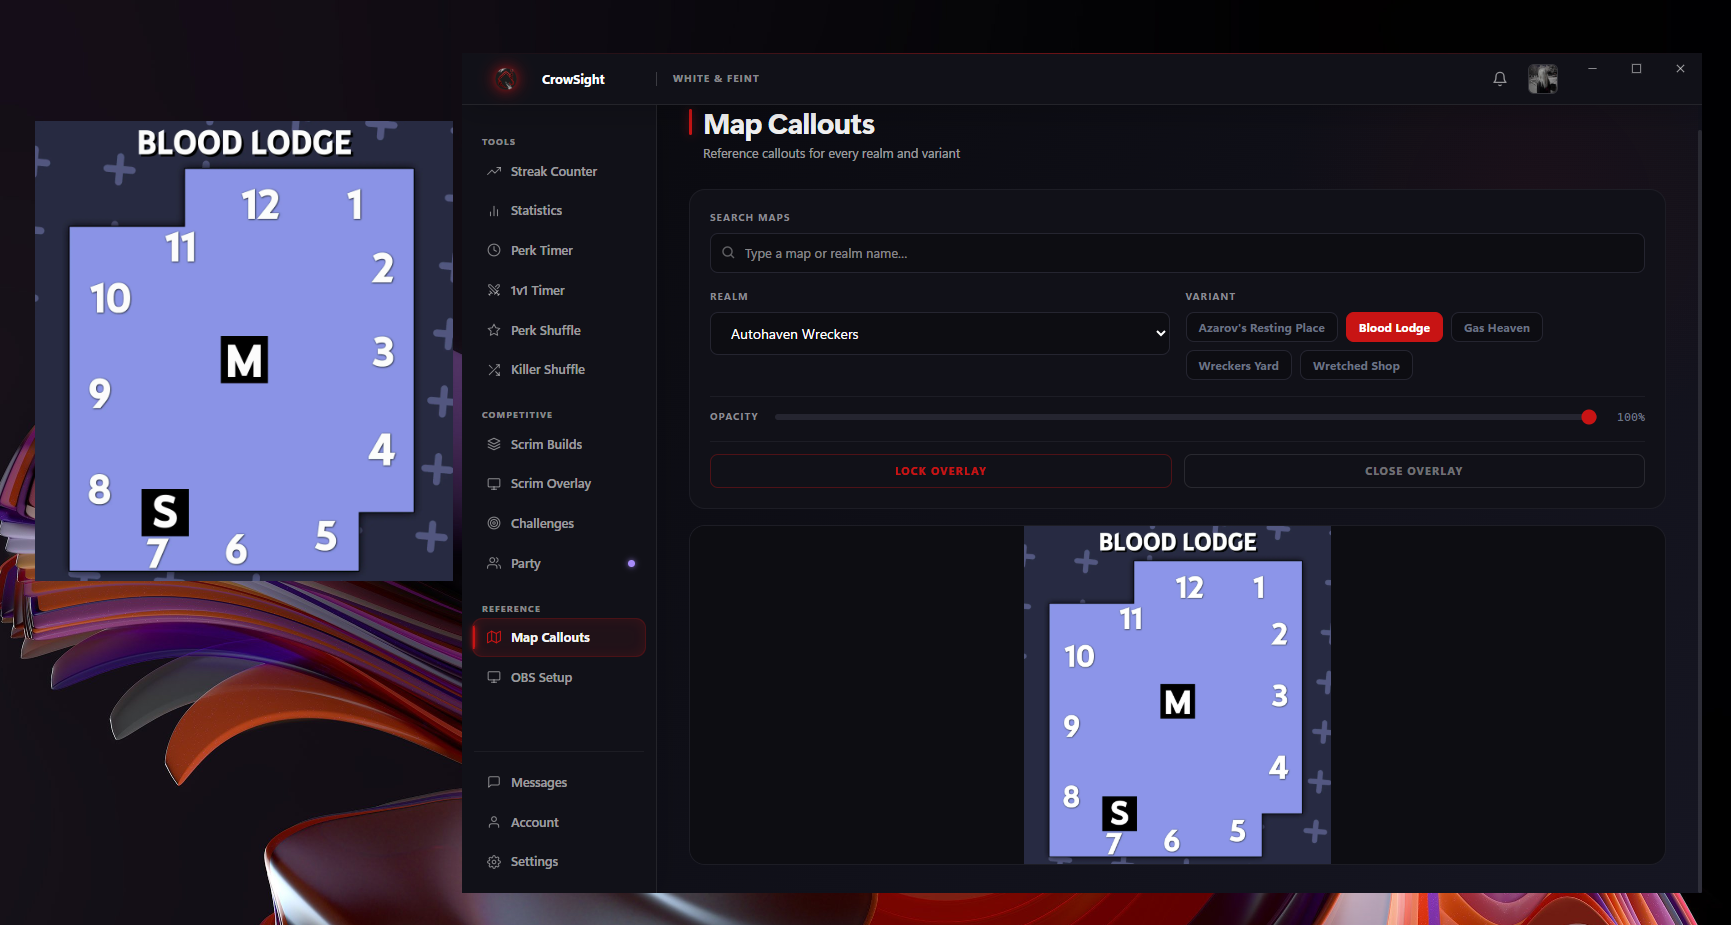
Task: Click the user avatar picture
Action: (1543, 78)
